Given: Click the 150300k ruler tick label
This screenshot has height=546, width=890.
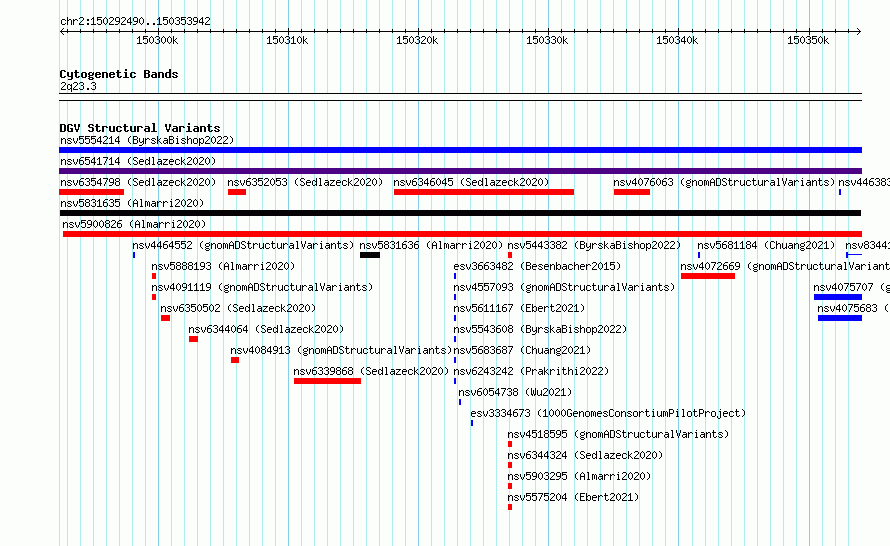Looking at the screenshot, I should point(157,40).
